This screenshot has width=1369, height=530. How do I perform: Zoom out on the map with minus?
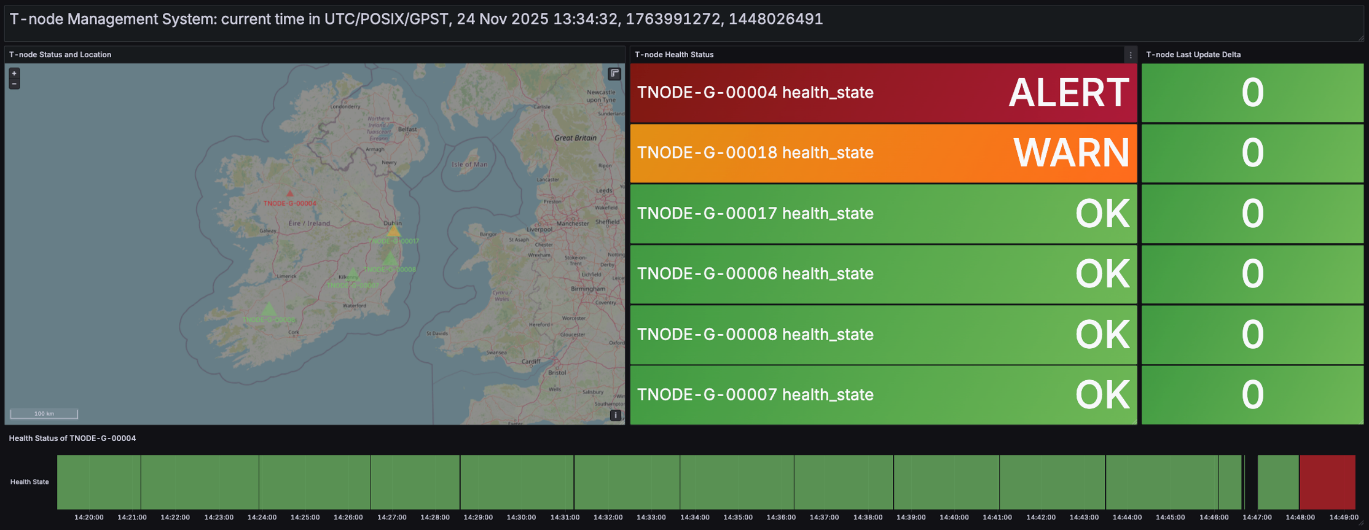coord(14,83)
